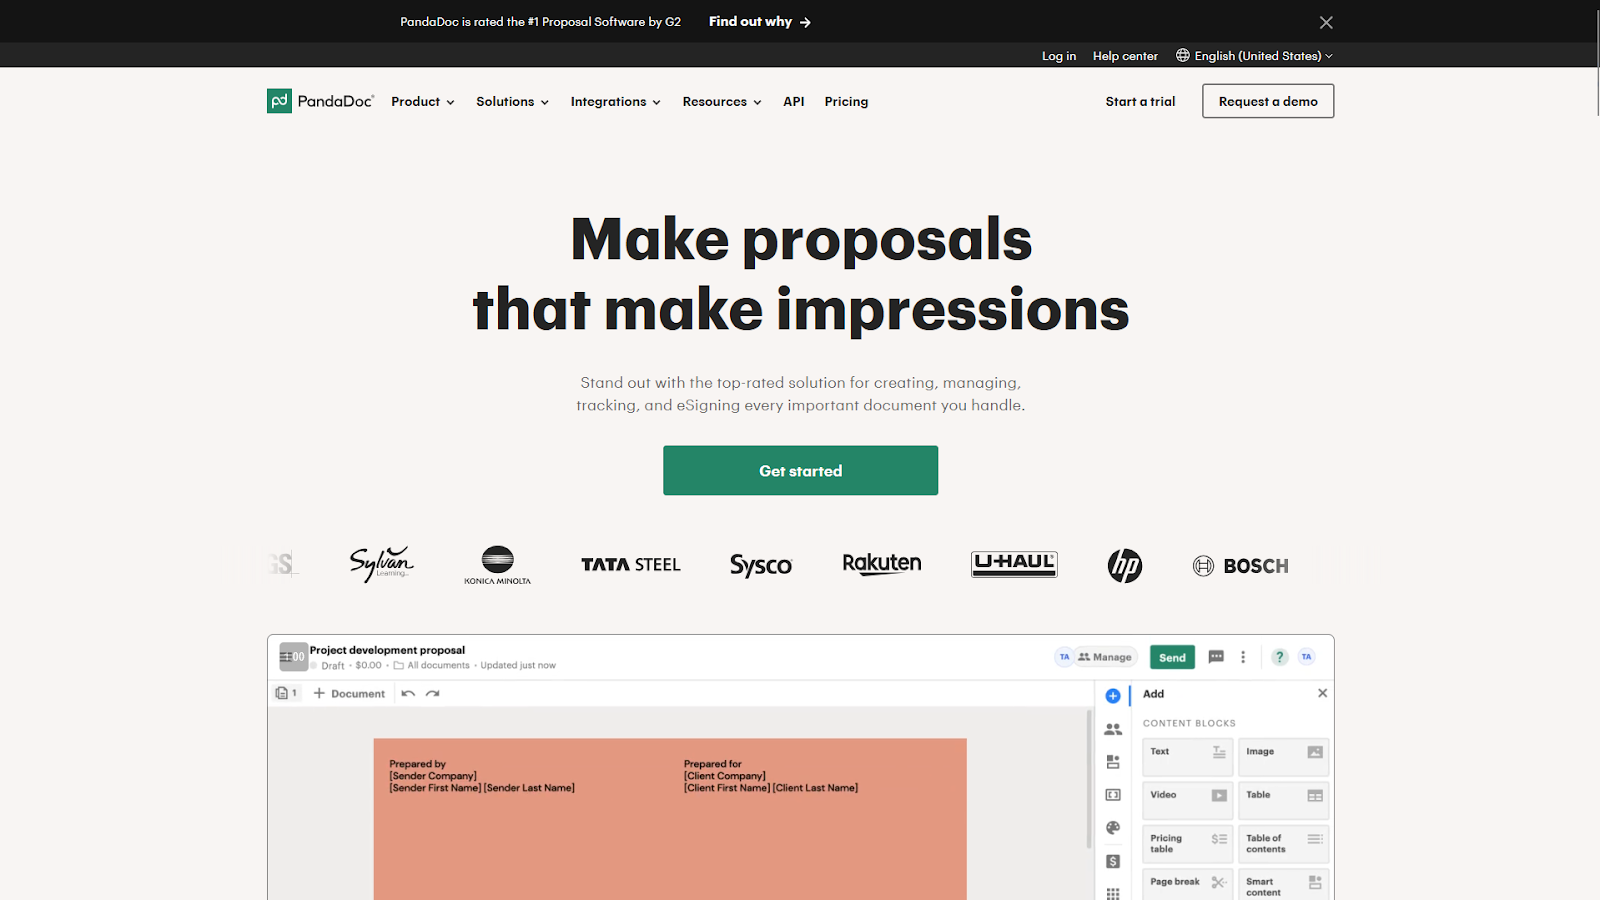Click the TA avatar next to help icon
The height and width of the screenshot is (900, 1600).
click(x=1306, y=657)
